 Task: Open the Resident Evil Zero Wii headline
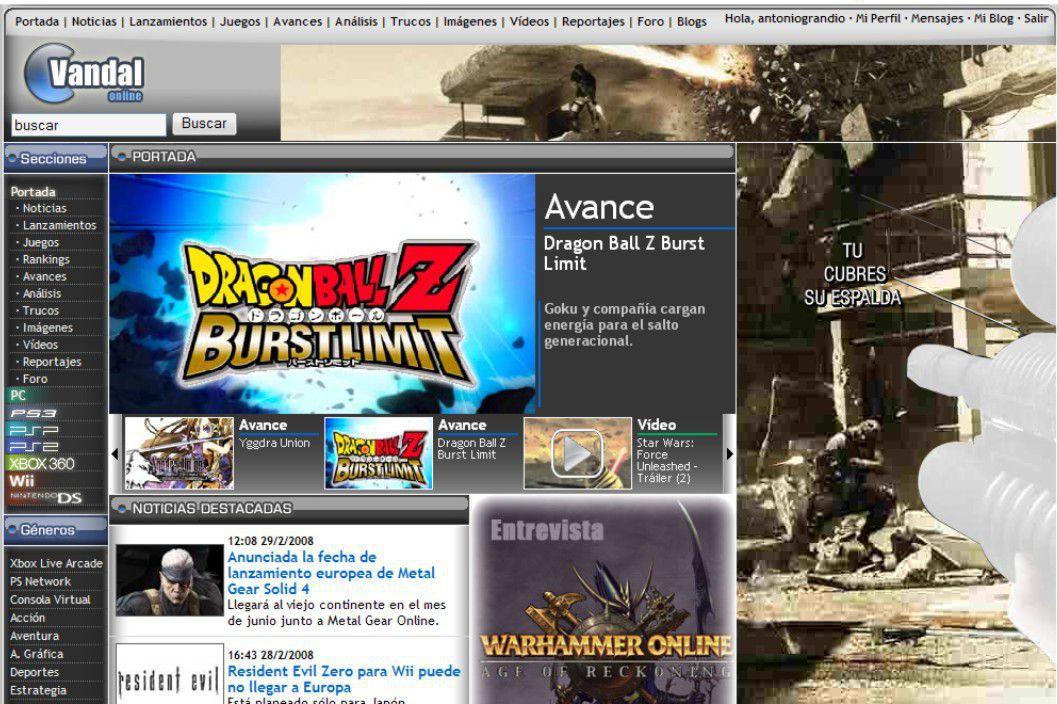[344, 679]
